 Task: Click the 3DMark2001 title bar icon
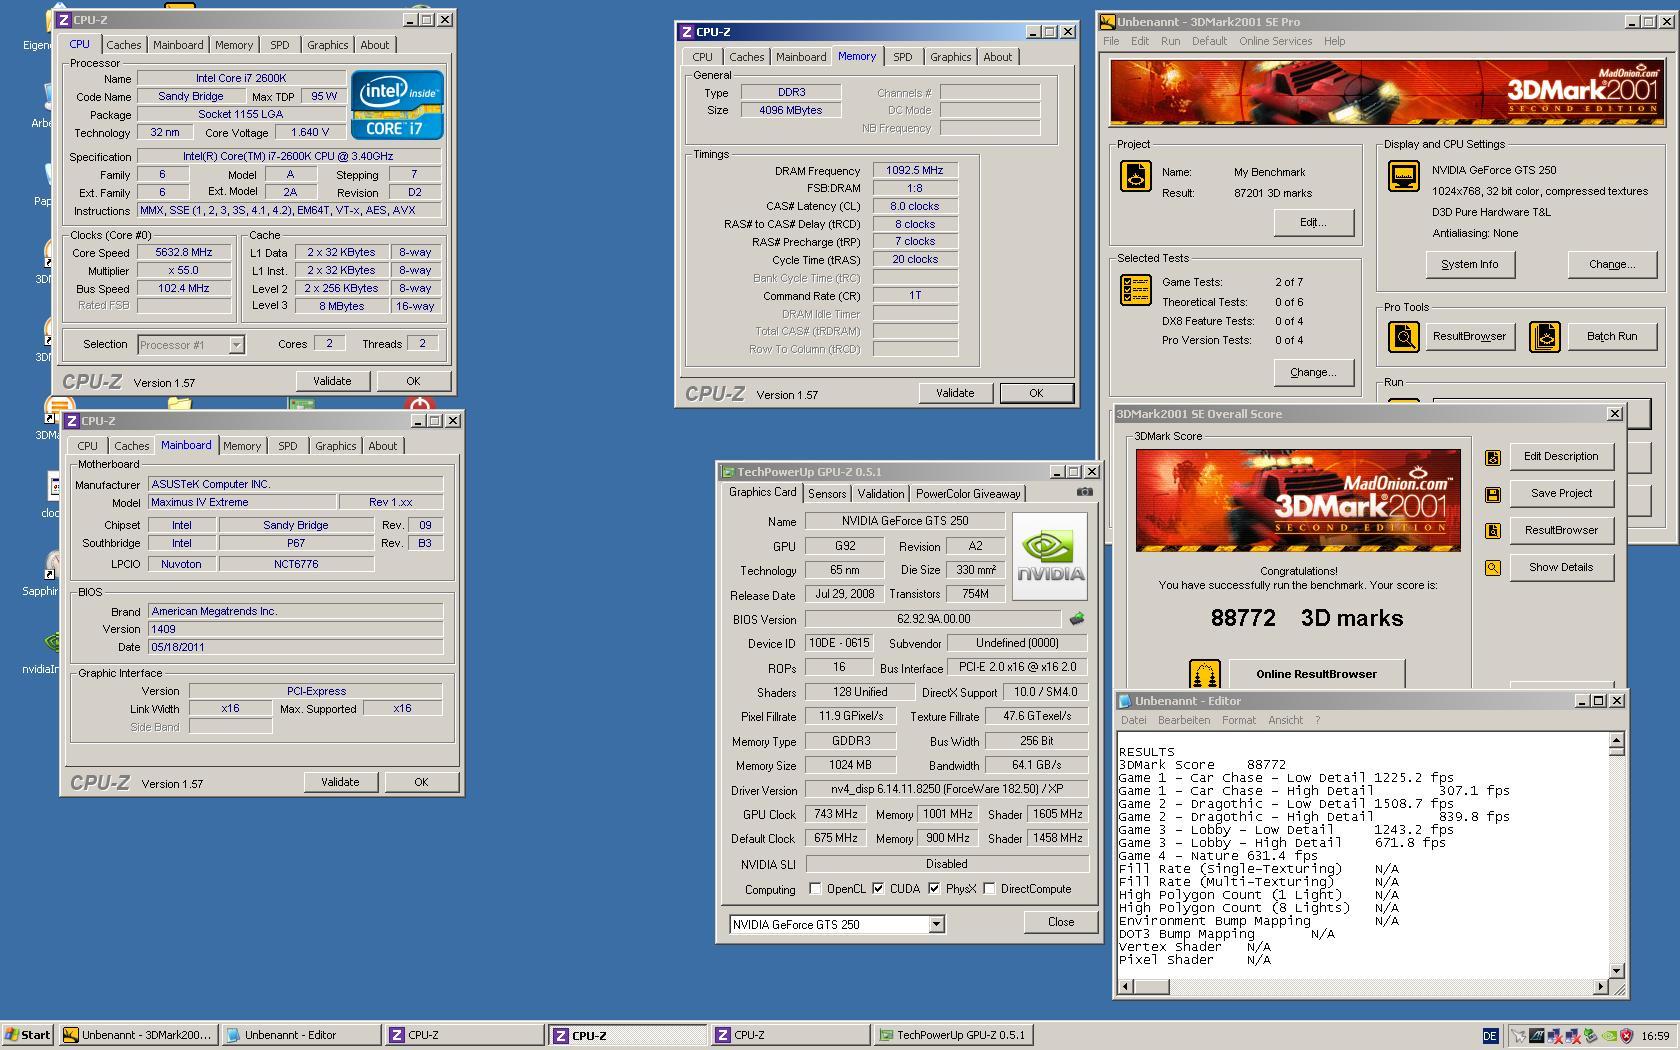tap(1107, 22)
